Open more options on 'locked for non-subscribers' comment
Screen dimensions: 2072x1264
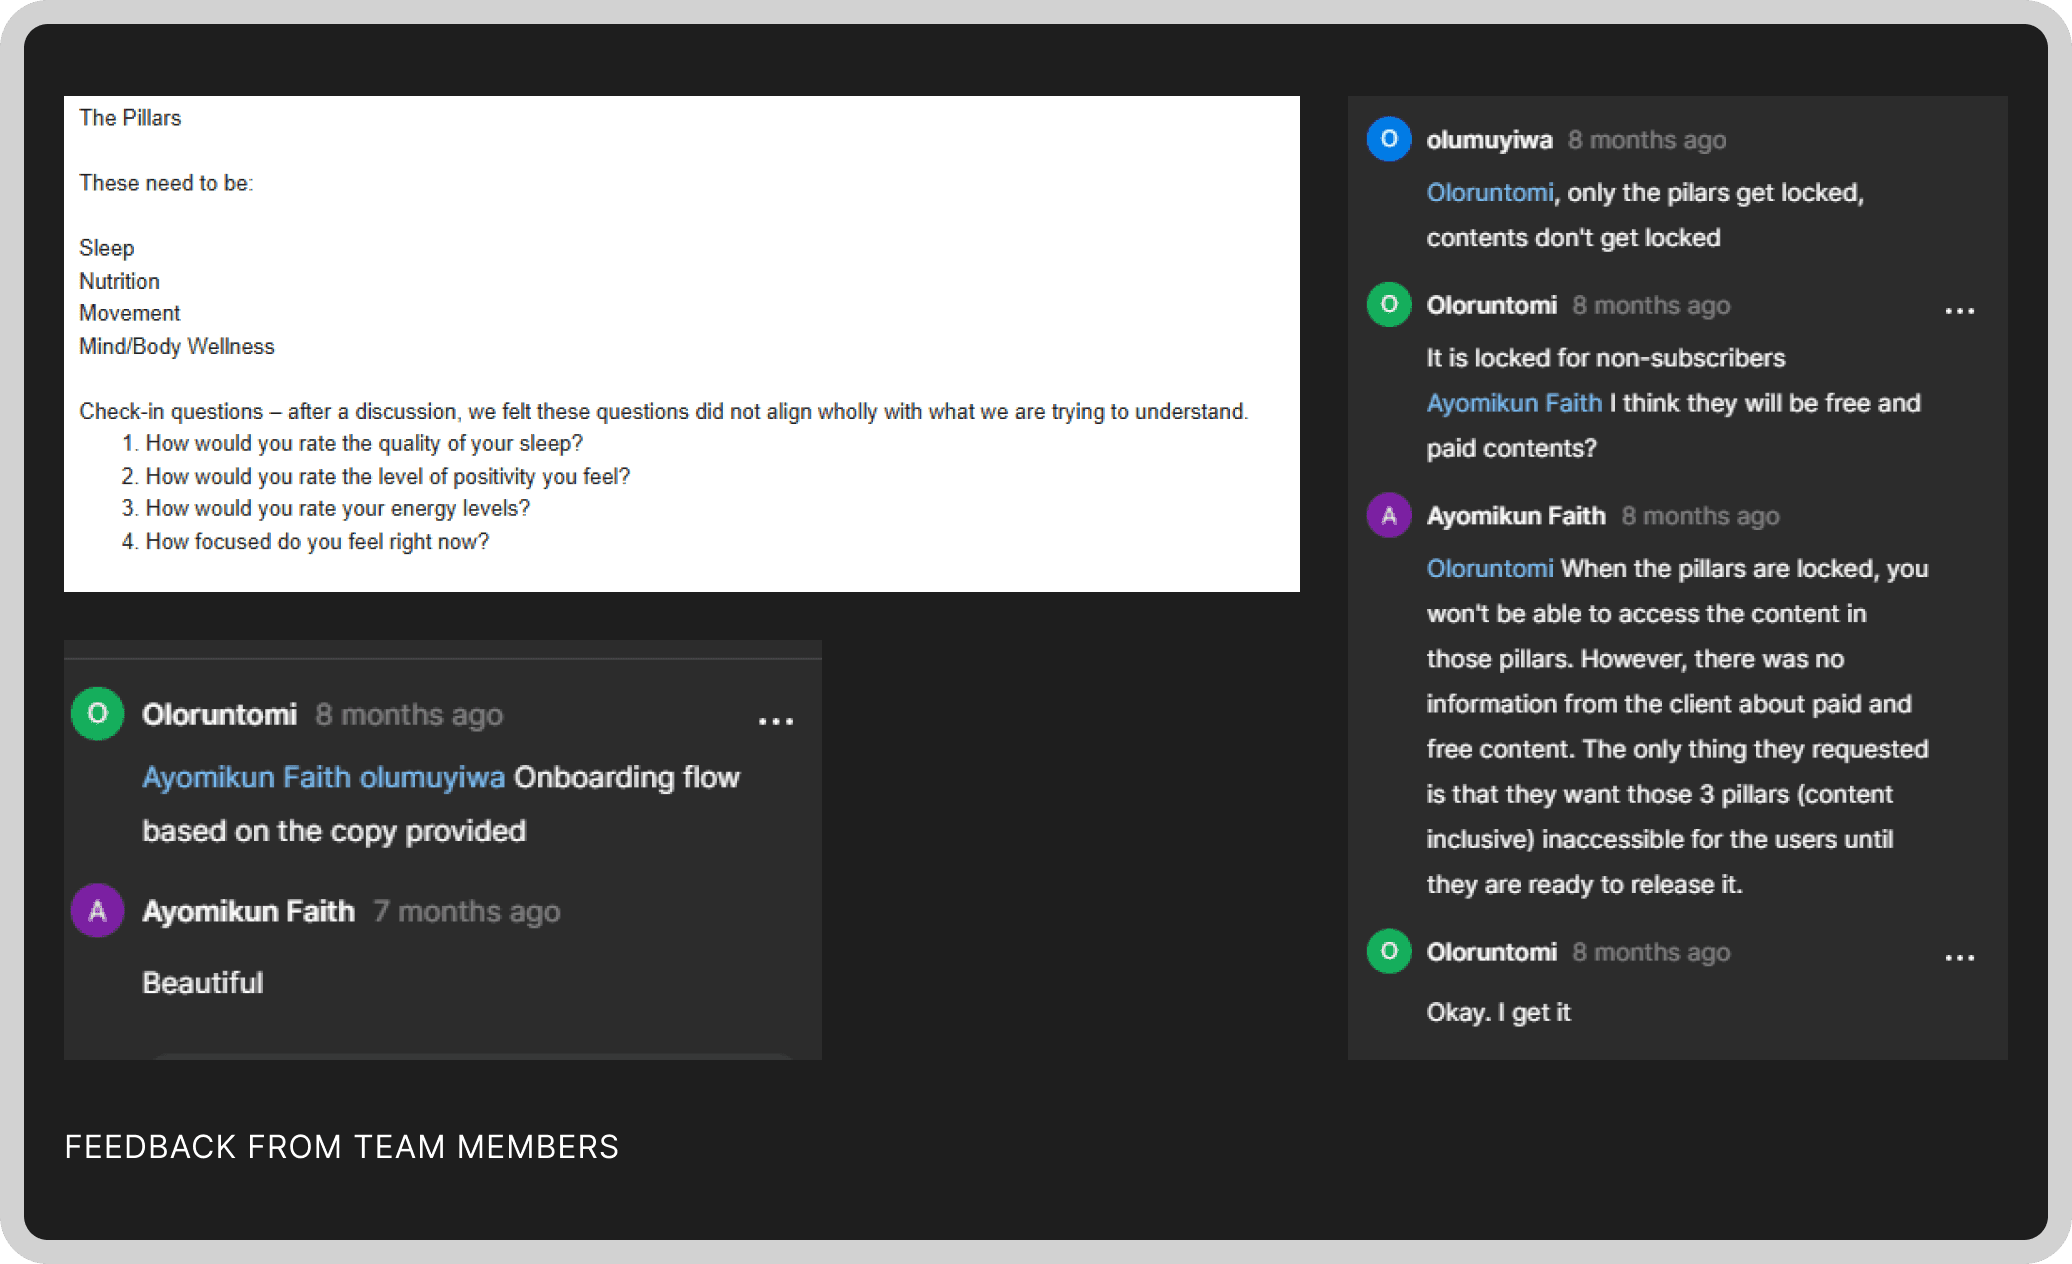pyautogui.click(x=1959, y=311)
